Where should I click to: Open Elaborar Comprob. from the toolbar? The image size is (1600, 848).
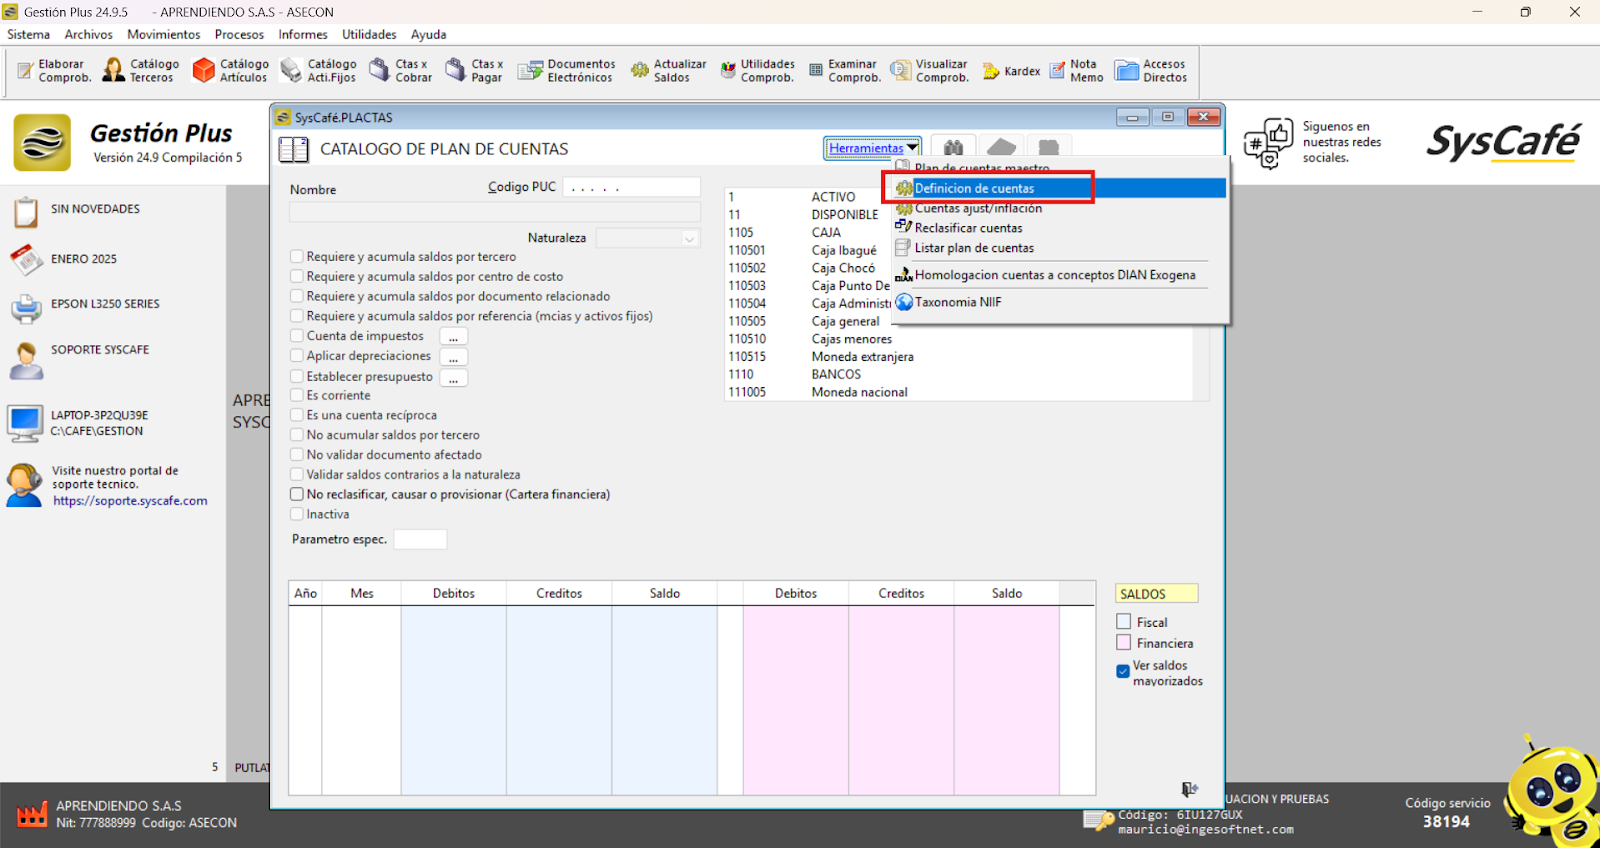[54, 70]
